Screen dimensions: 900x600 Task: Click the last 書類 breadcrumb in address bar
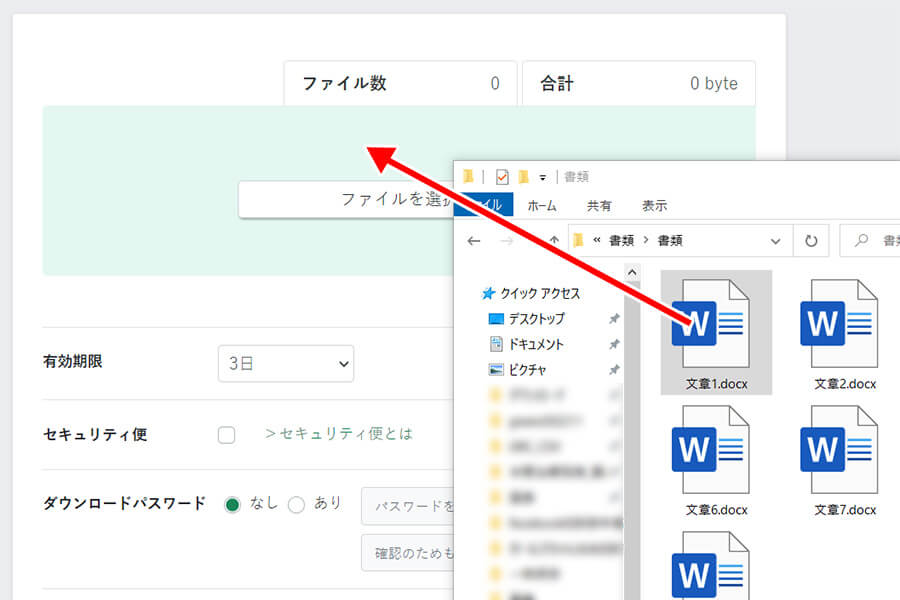[x=670, y=241]
